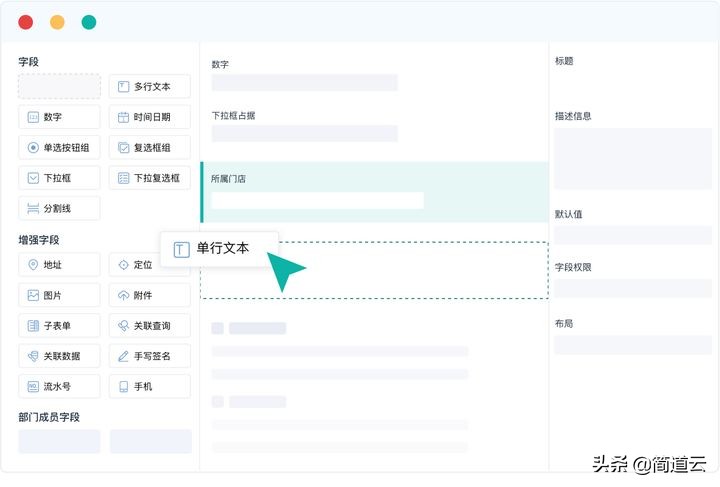This screenshot has height=487, width=720.
Task: Add the 下拉框 dropdown field
Action: 59,178
